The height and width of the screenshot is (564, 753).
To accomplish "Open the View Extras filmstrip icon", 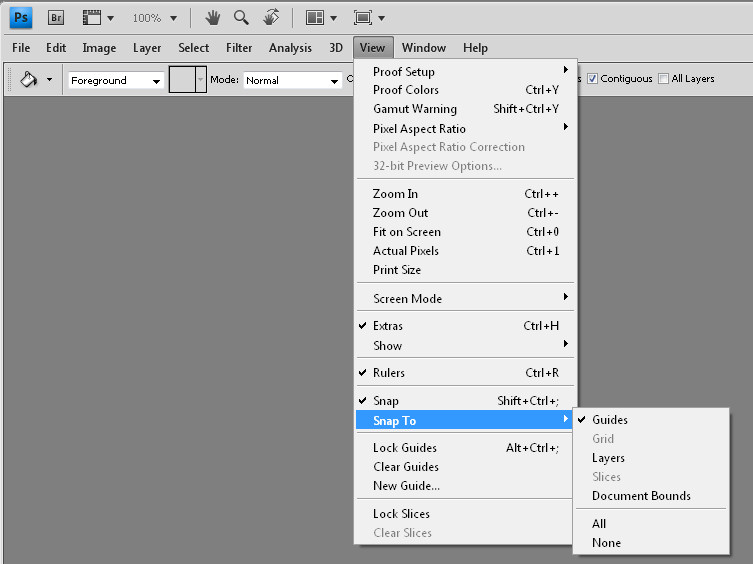I will [92, 18].
